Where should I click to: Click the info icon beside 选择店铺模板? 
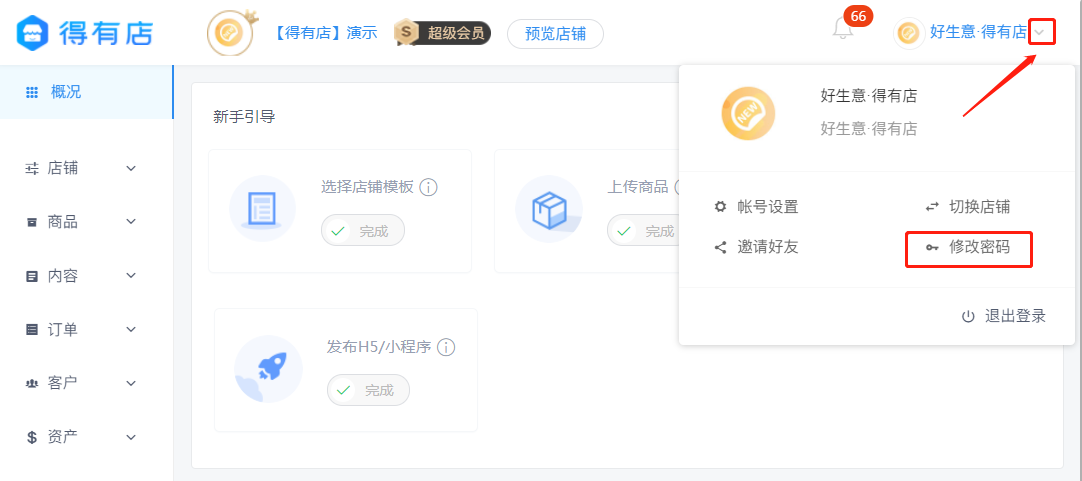429,187
